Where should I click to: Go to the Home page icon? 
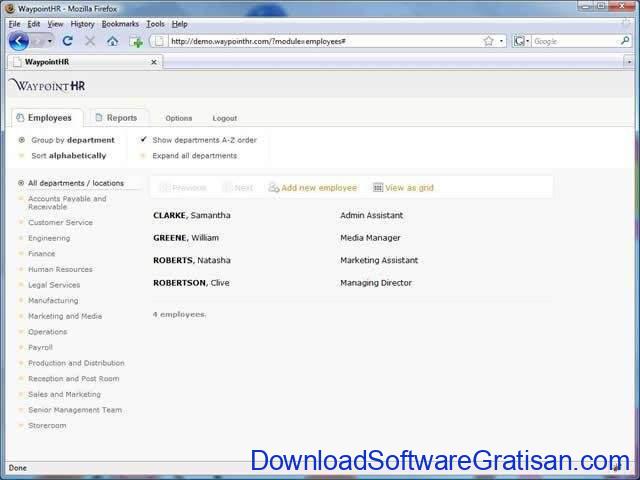pyautogui.click(x=113, y=41)
